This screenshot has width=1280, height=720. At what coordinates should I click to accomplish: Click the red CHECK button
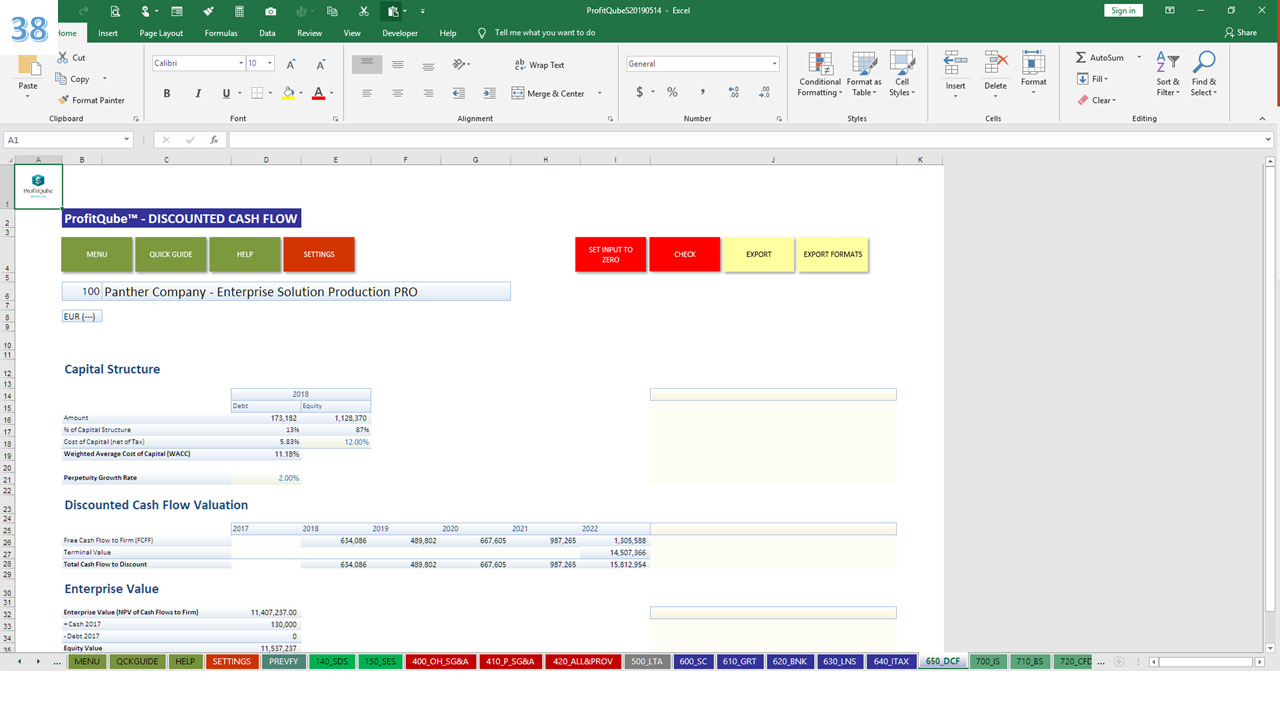pos(685,254)
